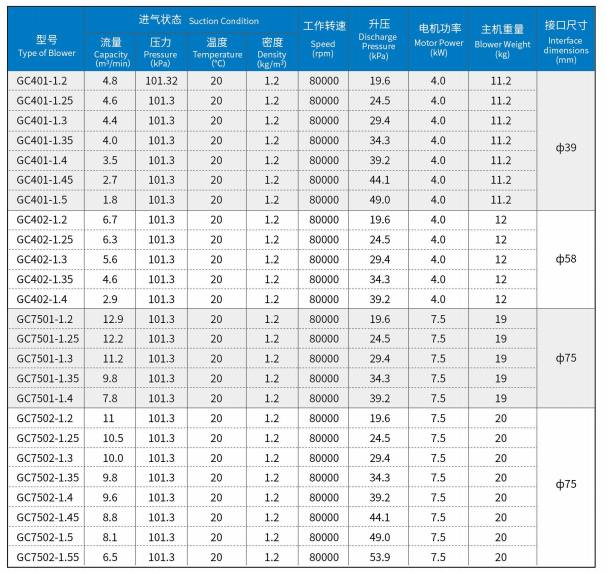Select the 10.0 capacity value
Viewport: 607px width, 574px height.
[x=113, y=458]
